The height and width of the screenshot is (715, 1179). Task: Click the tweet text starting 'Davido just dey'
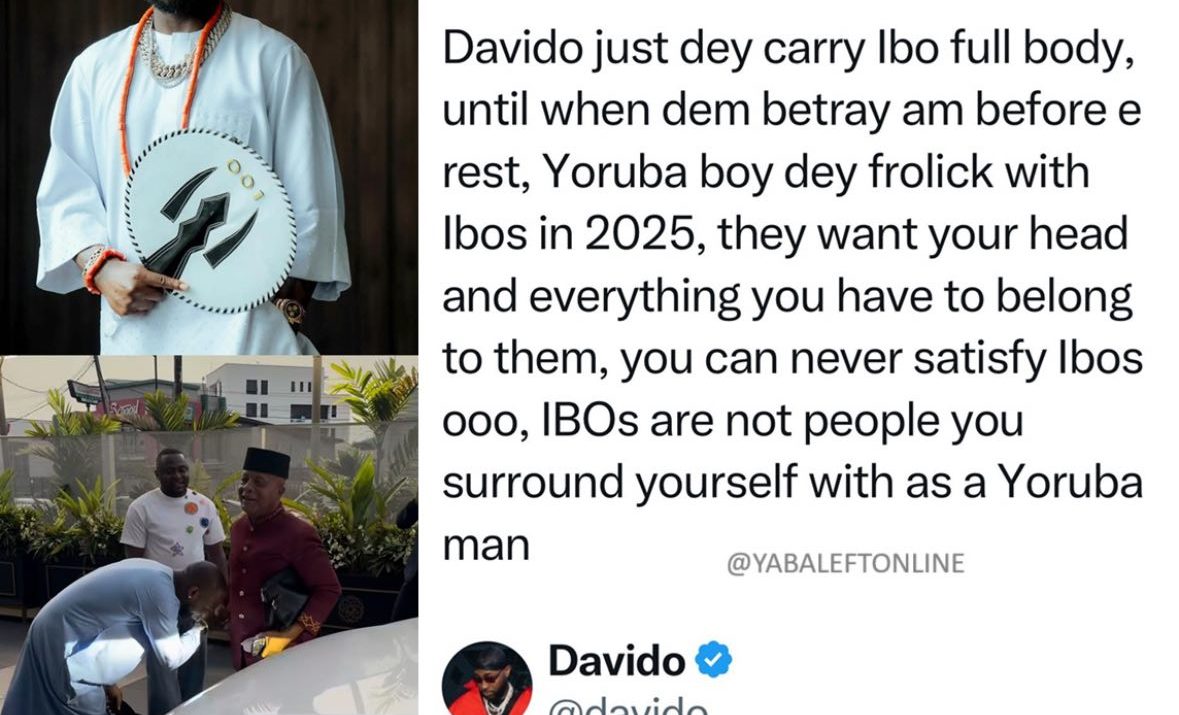[792, 296]
